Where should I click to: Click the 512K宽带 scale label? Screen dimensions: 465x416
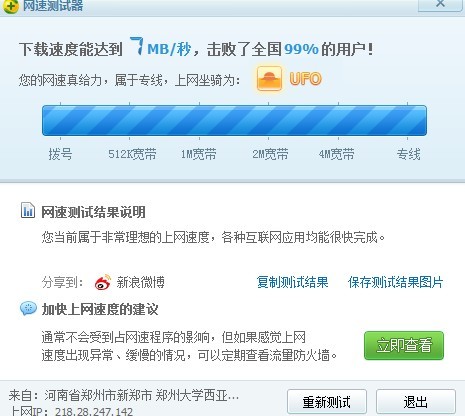point(132,154)
